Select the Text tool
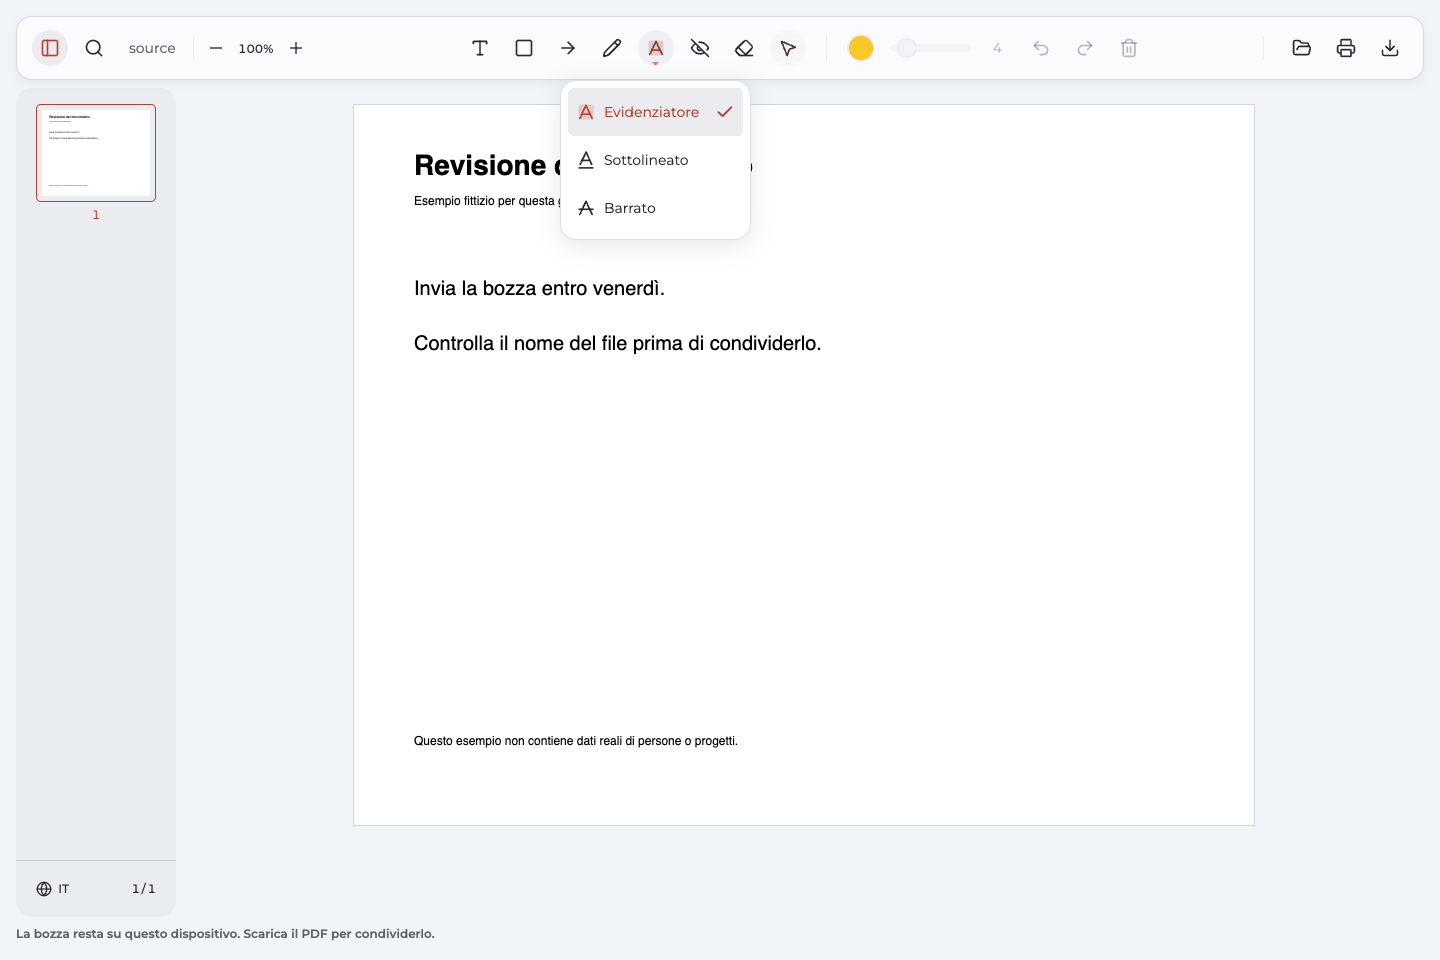This screenshot has height=960, width=1440. pos(480,48)
